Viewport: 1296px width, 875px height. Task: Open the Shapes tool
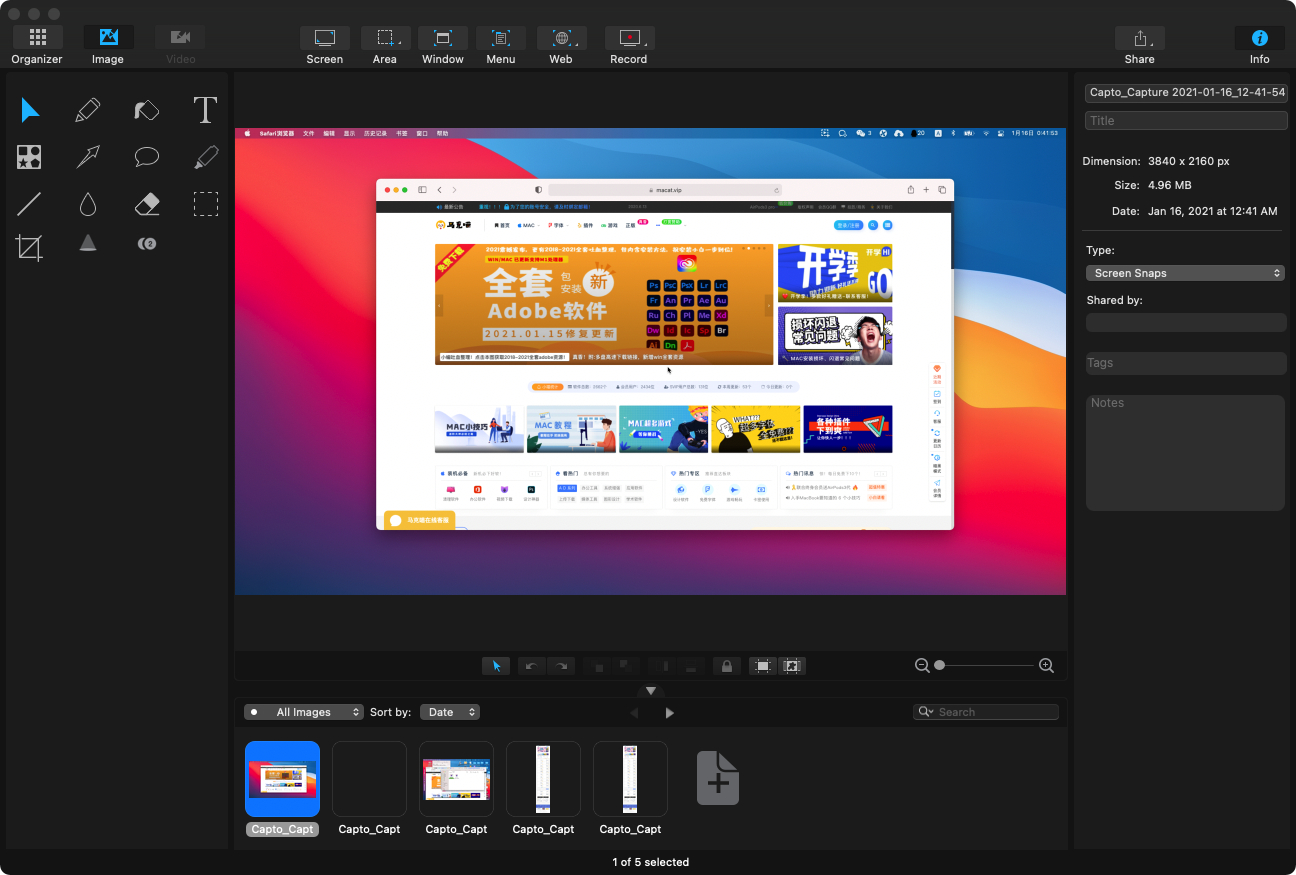point(29,157)
